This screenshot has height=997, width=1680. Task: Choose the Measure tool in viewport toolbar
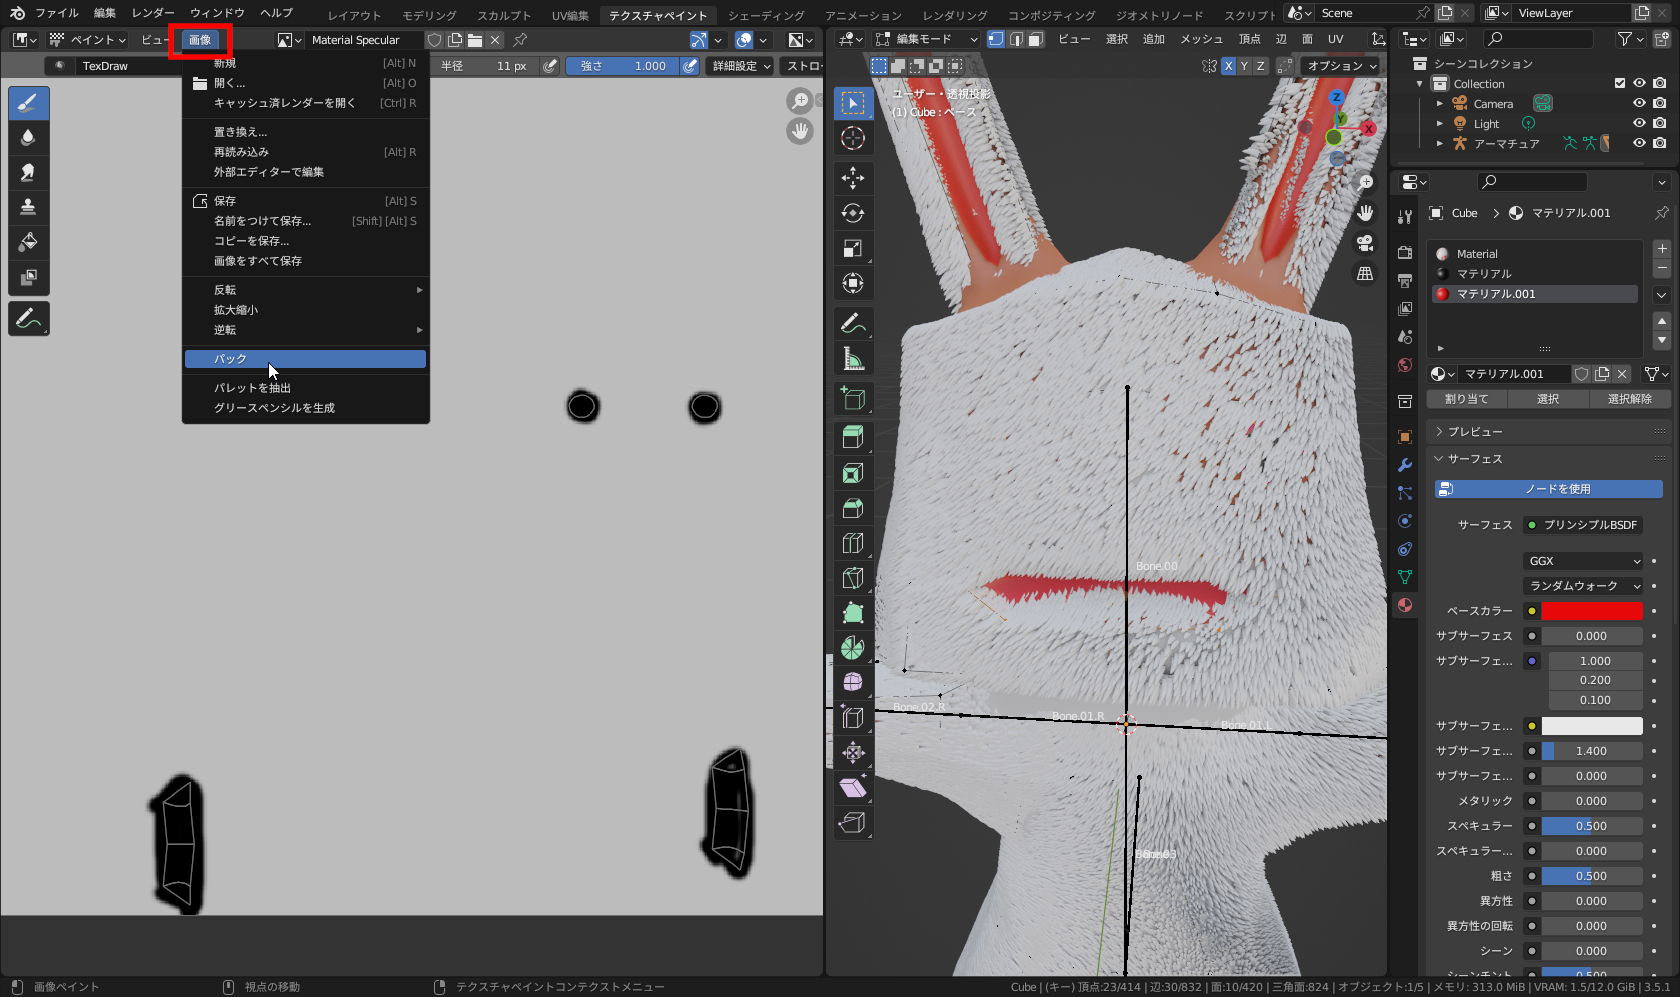click(x=852, y=358)
